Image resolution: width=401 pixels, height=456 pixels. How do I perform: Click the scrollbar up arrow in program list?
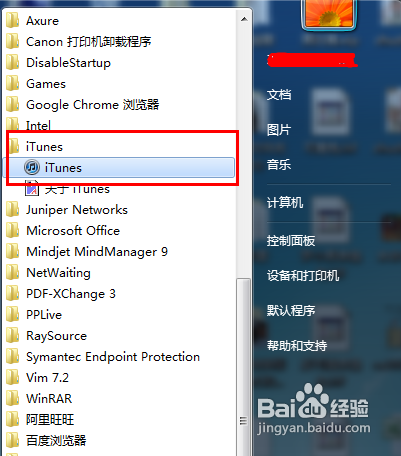point(244,19)
